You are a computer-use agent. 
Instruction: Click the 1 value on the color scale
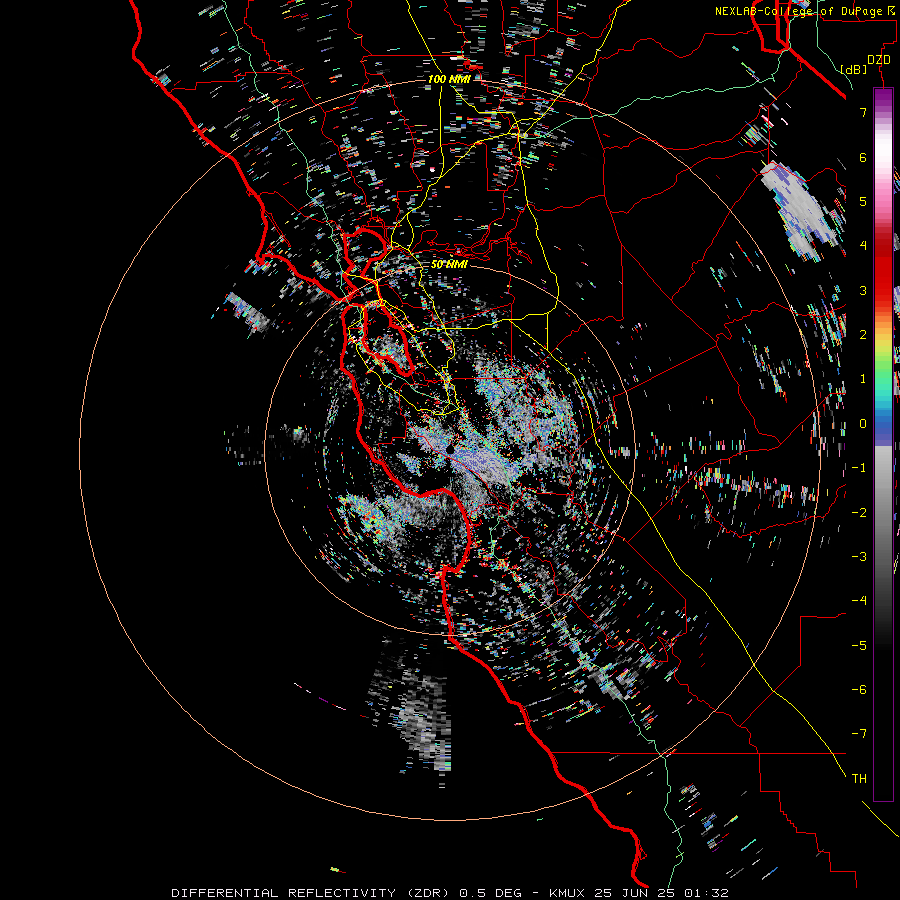pos(863,379)
